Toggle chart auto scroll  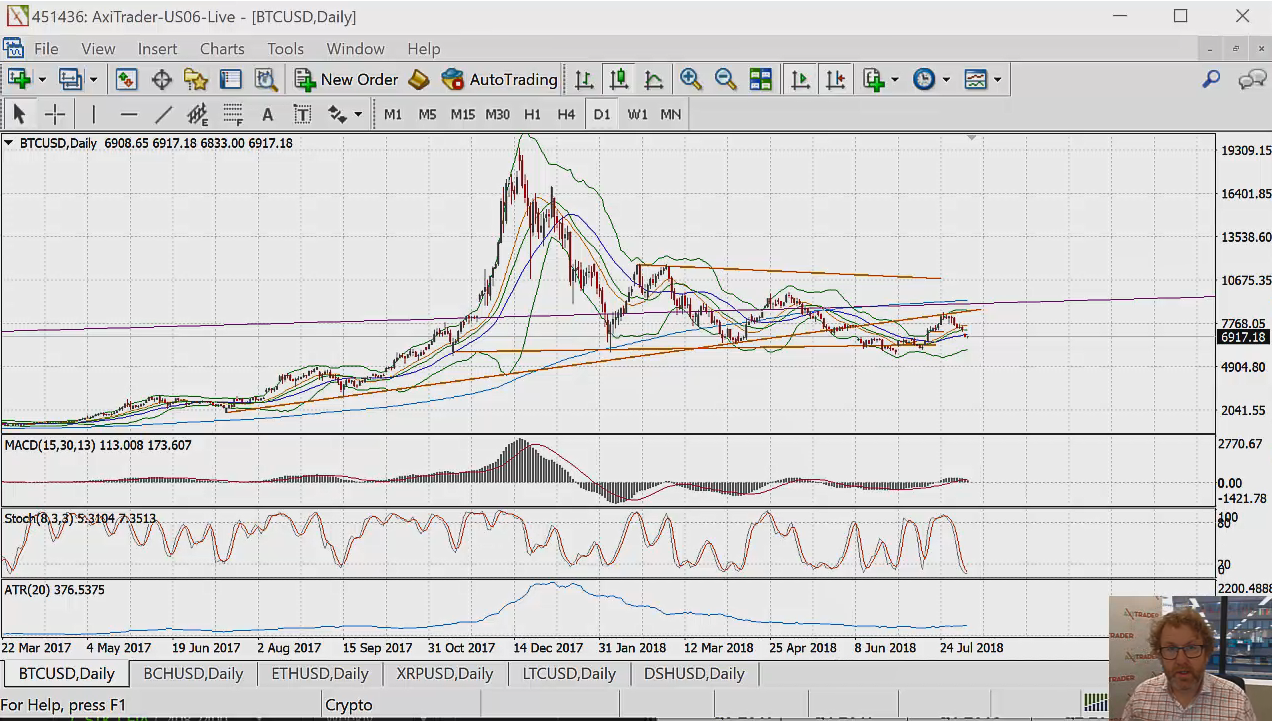pyautogui.click(x=800, y=80)
